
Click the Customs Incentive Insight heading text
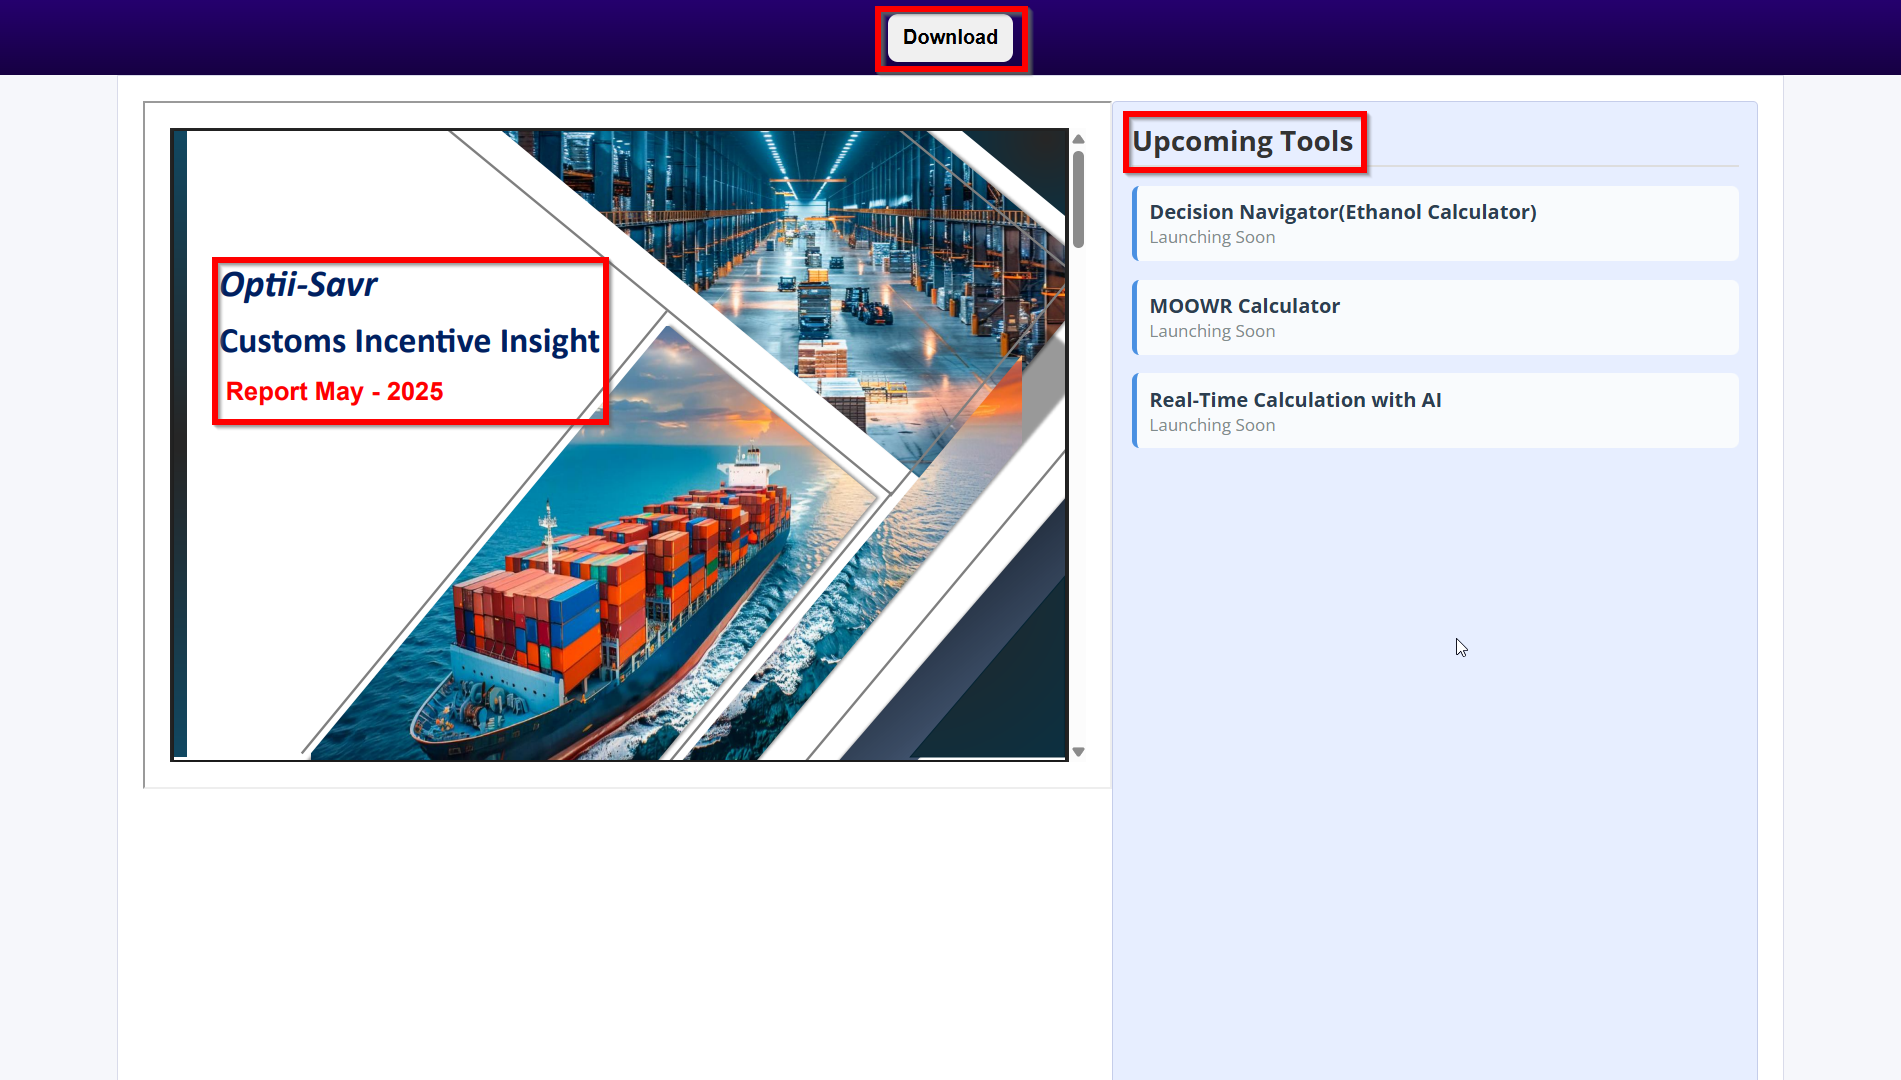tap(409, 341)
